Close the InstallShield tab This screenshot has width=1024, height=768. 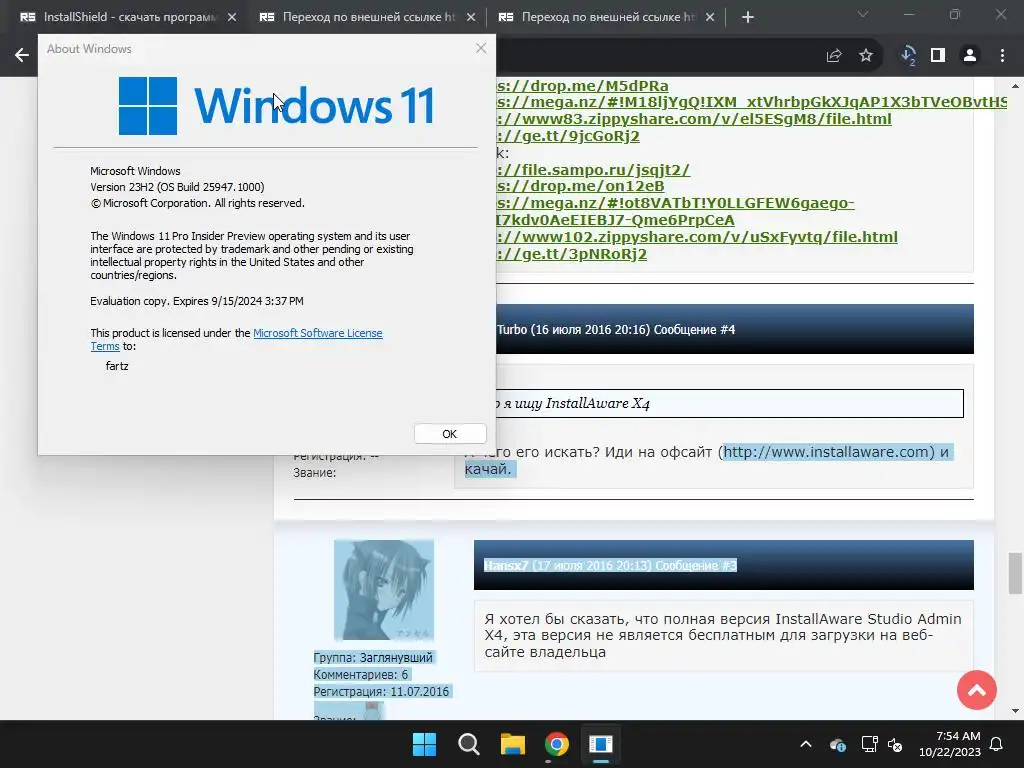(x=232, y=17)
